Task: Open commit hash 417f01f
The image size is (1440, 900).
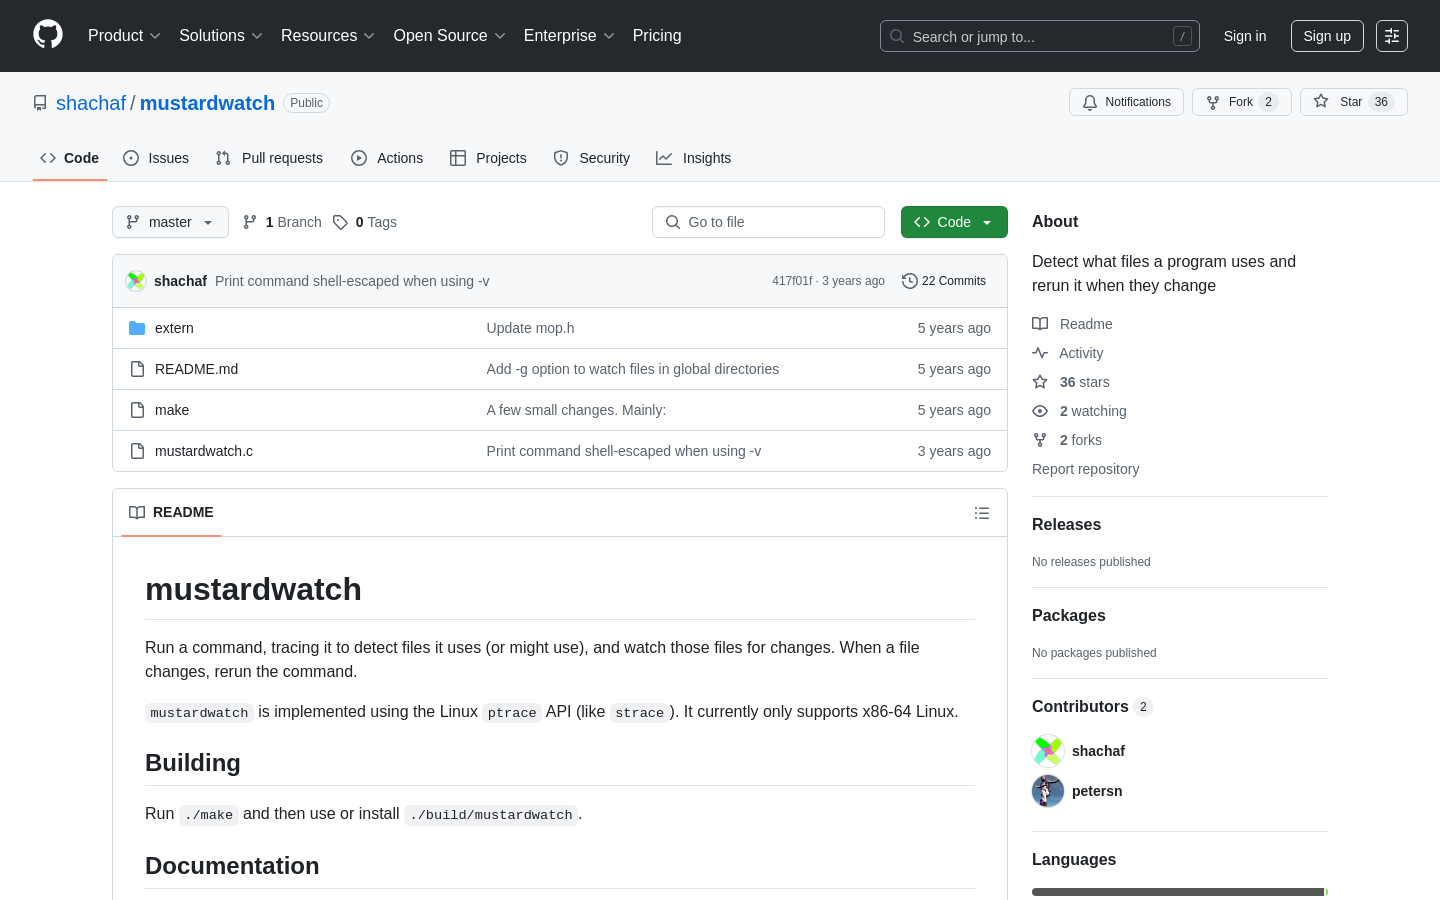Action: (792, 281)
